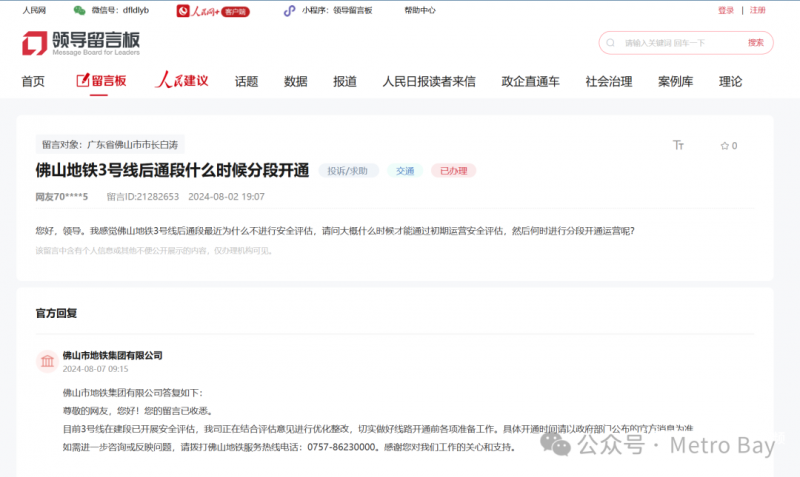
Task: Click the 领导留言板 site logo
Action: pyautogui.click(x=82, y=43)
